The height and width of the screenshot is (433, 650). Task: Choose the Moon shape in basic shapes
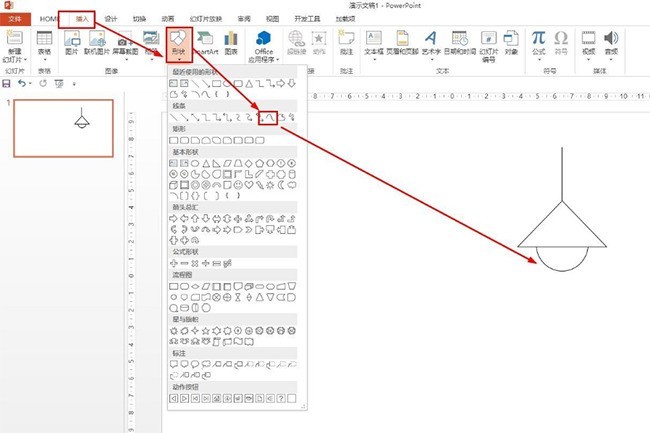(281, 185)
